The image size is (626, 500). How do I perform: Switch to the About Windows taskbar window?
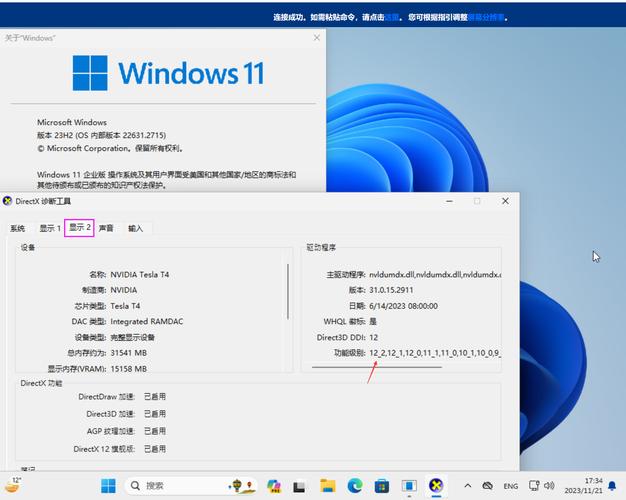[409, 486]
